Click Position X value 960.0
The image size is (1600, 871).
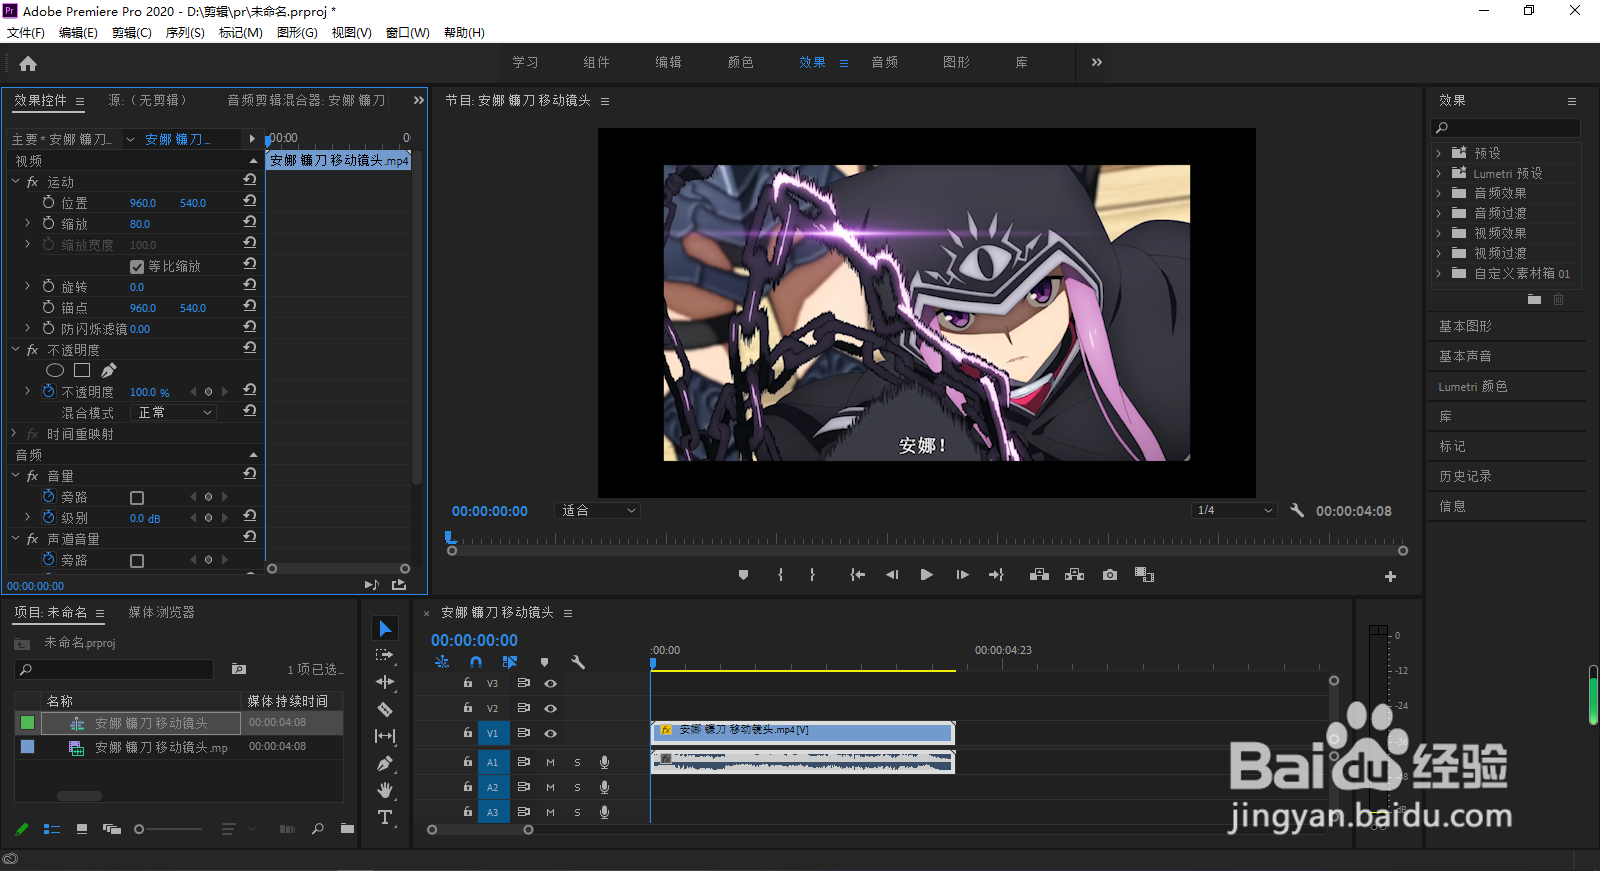pos(143,203)
